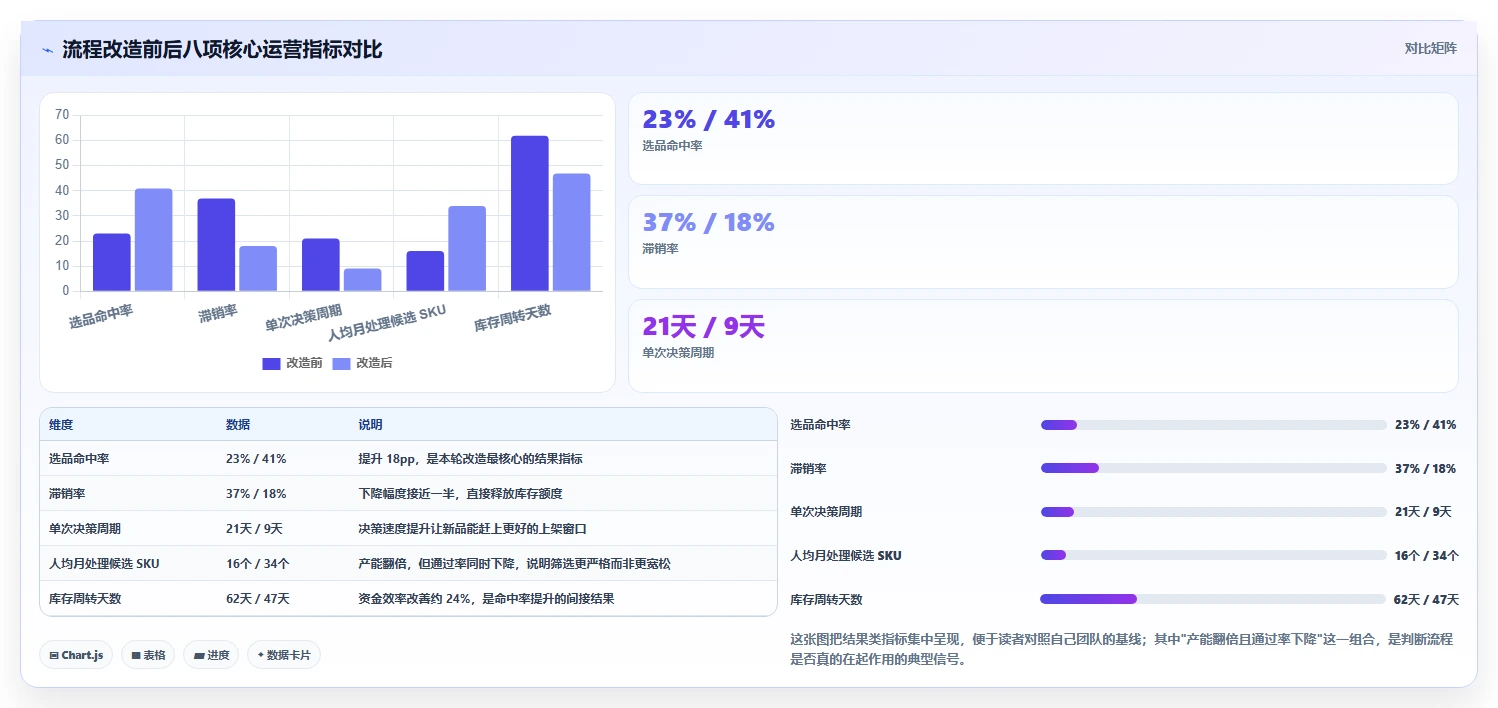Click the 滞销率 caption in the data card
The height and width of the screenshot is (708, 1498).
point(660,249)
